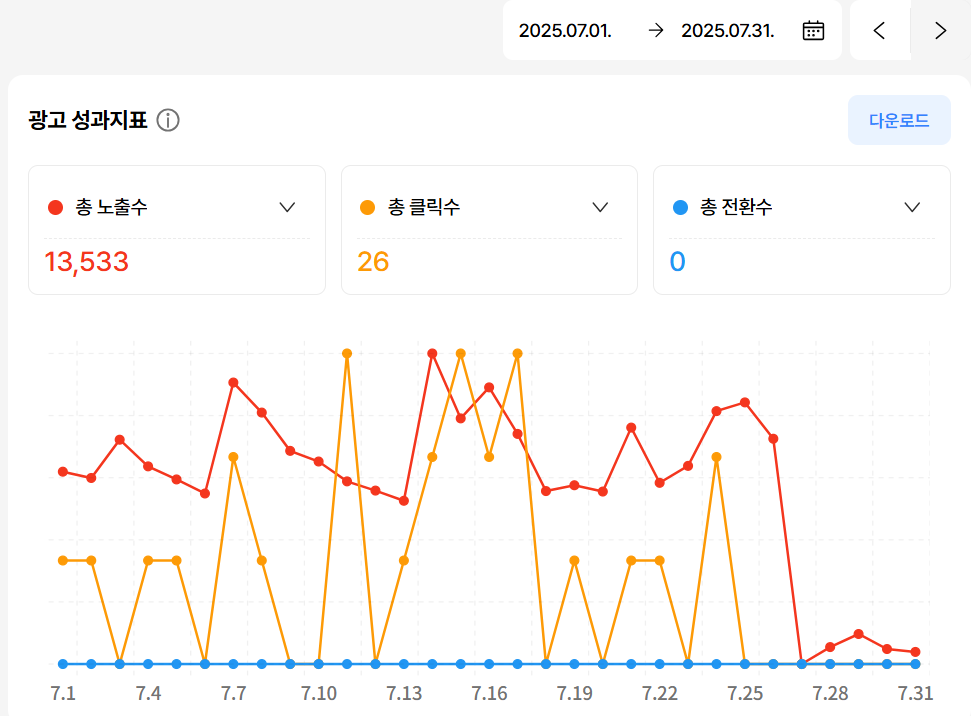Select the start date 2025.07.01. field
971x716 pixels.
click(565, 30)
